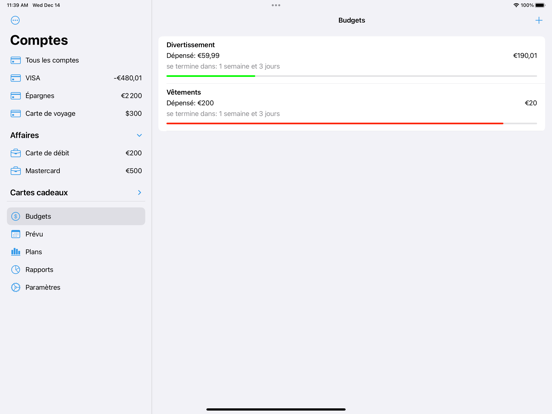Expand the Cartes cadeaux section chevron

point(139,193)
